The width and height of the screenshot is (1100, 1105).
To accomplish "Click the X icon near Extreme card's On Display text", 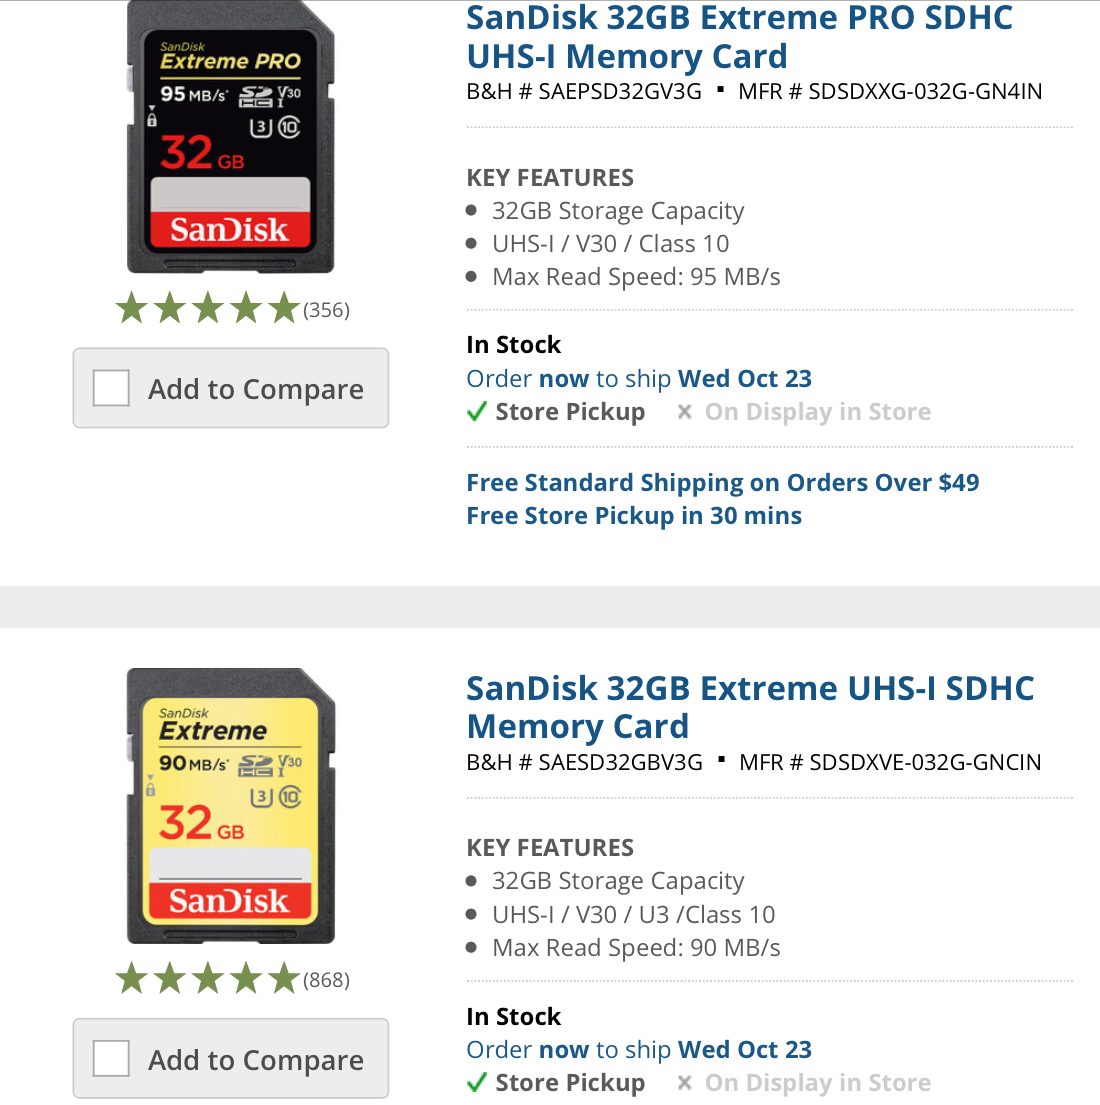I will point(683,1082).
